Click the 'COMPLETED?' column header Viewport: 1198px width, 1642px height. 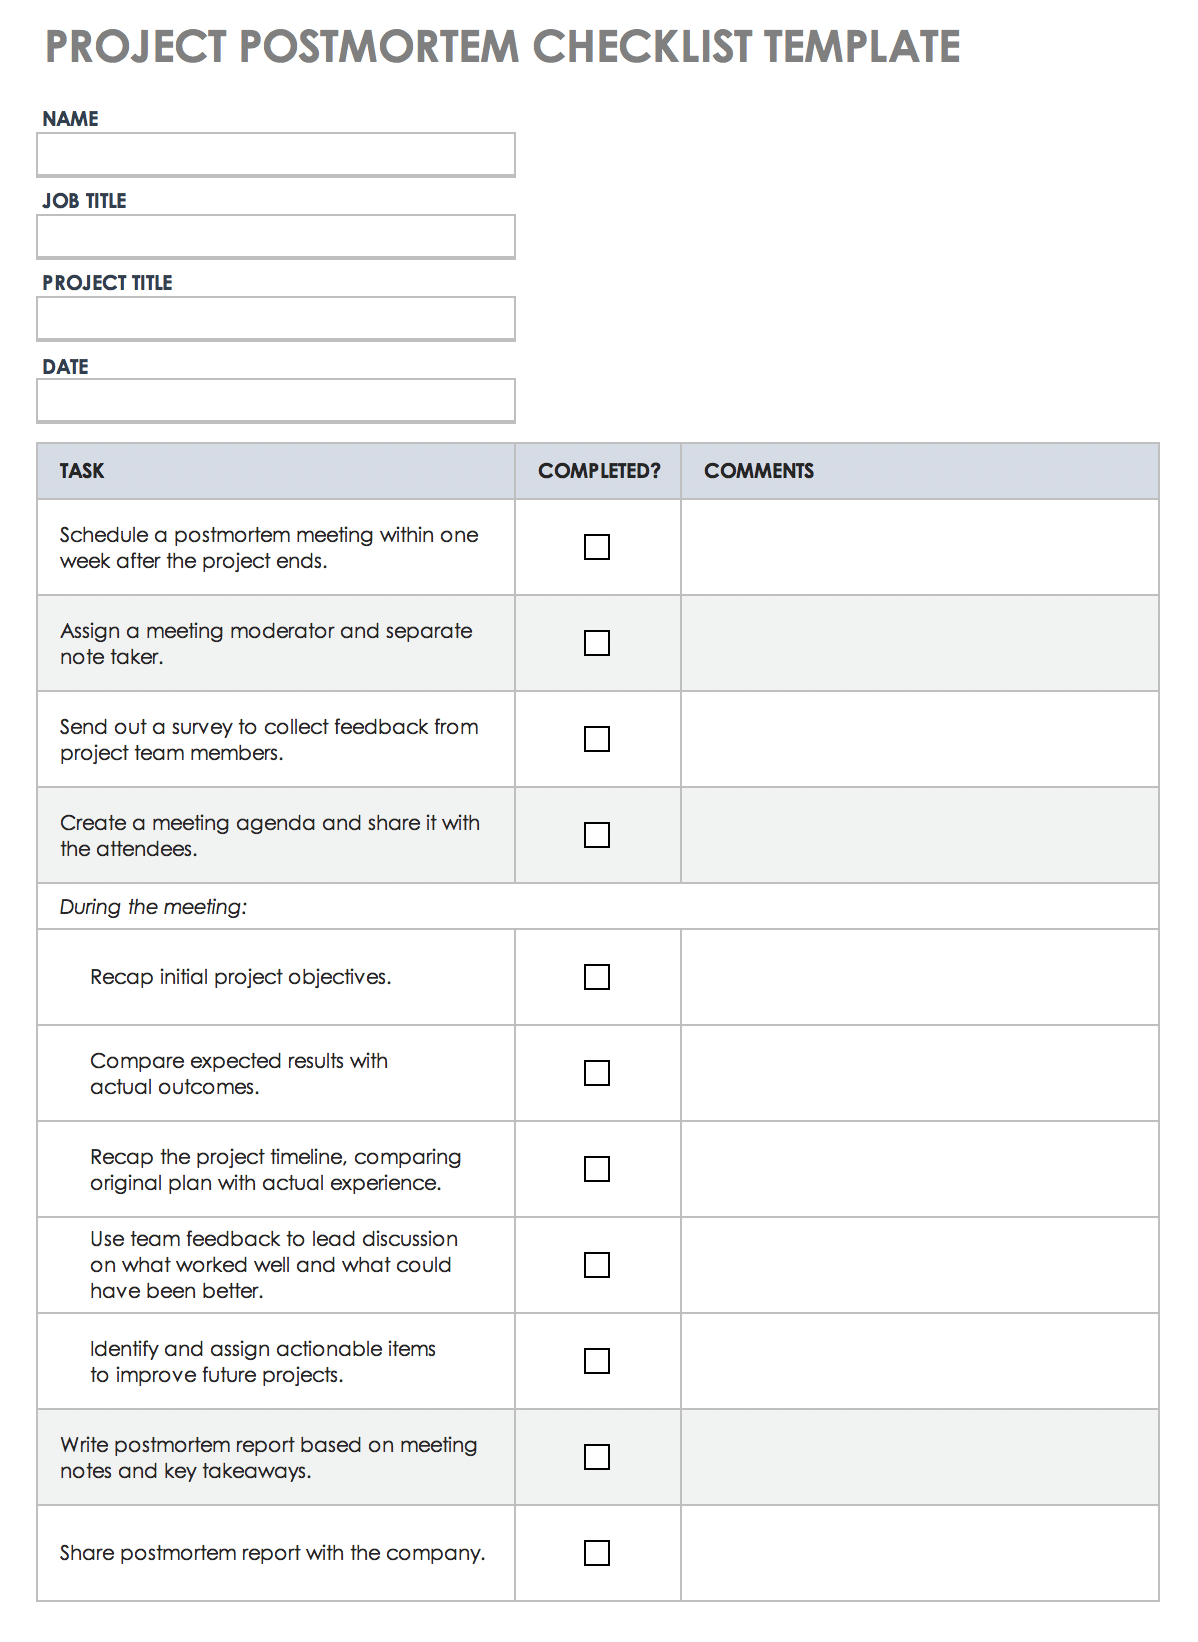coord(599,471)
